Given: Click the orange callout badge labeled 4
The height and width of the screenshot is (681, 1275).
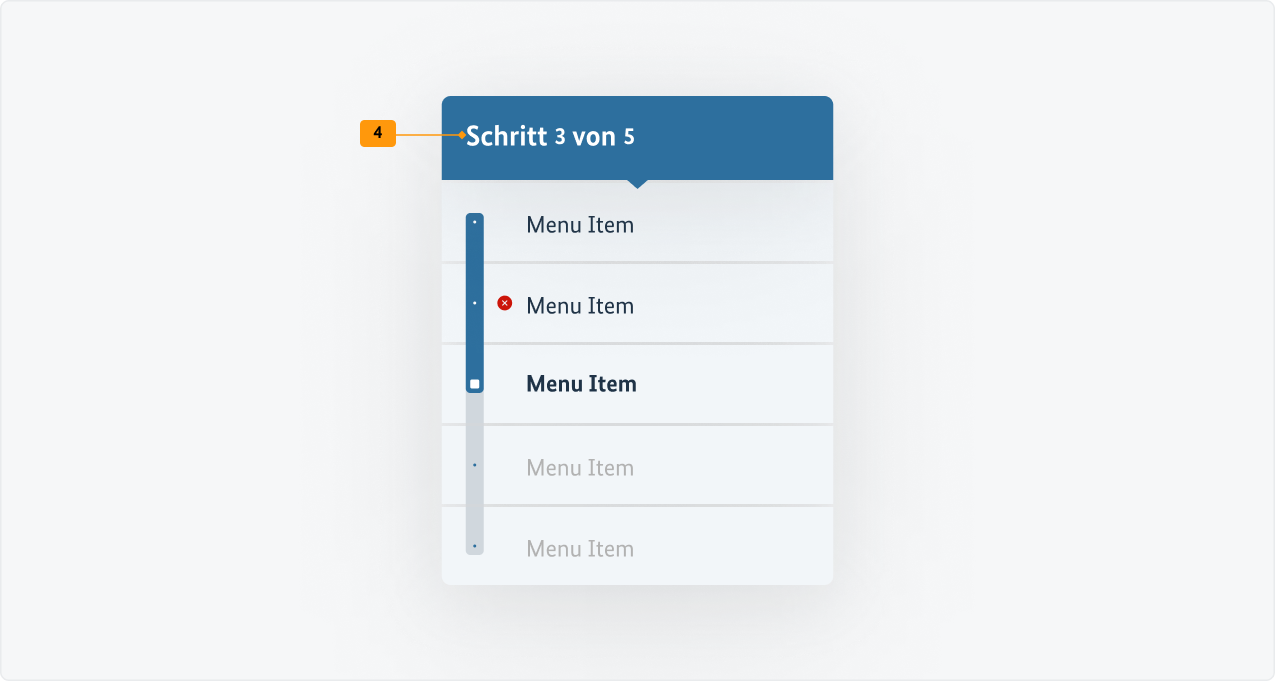Looking at the screenshot, I should pos(377,132).
